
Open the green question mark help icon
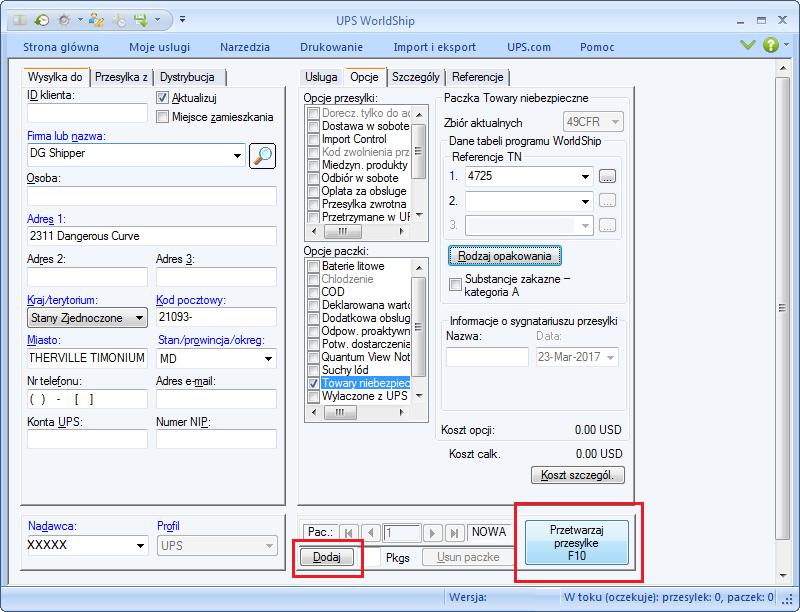point(770,45)
